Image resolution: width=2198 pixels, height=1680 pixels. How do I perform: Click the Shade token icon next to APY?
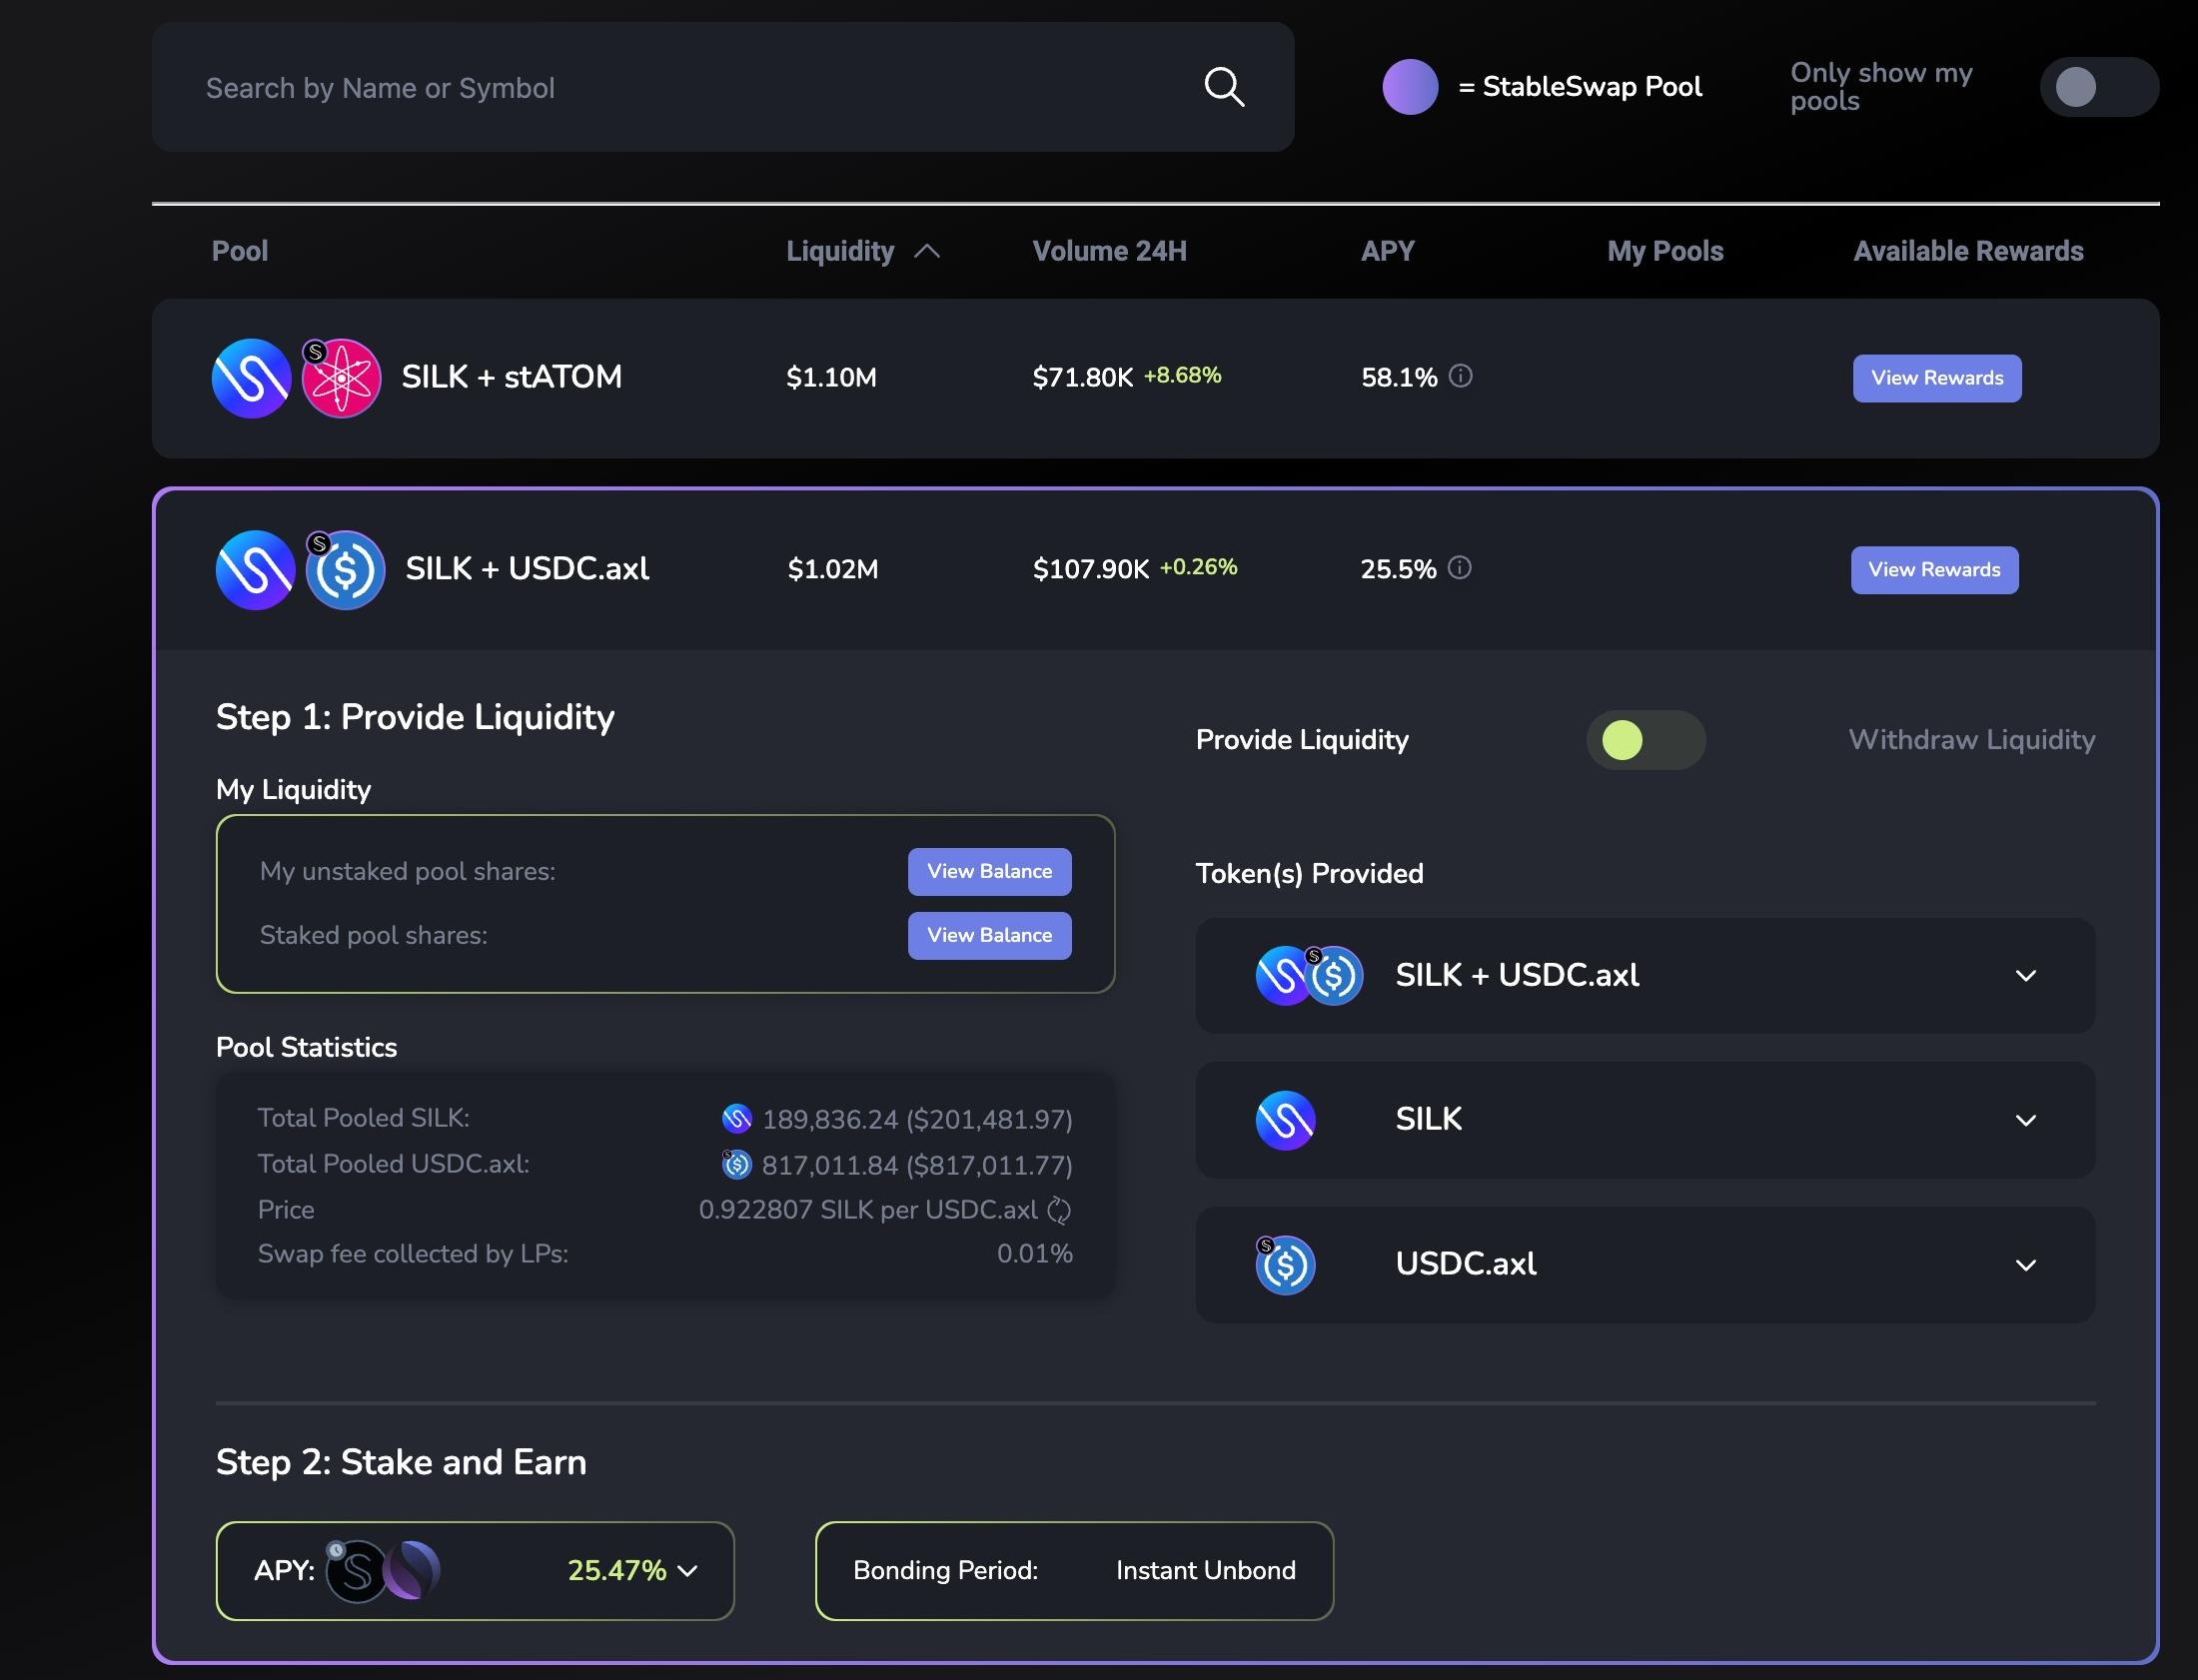(x=356, y=1571)
